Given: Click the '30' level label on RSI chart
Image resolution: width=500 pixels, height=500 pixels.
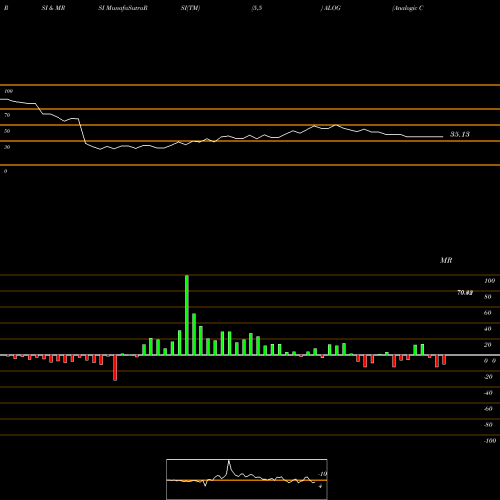Looking at the screenshot, I should [x=7, y=147].
